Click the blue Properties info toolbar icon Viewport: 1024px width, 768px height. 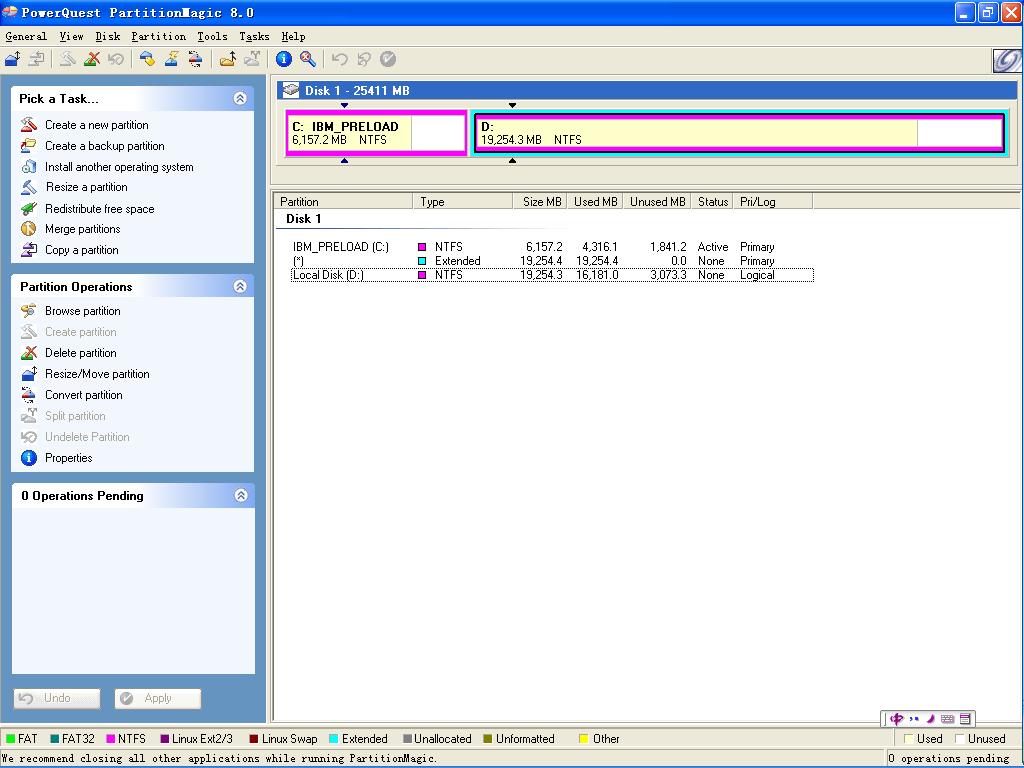click(x=284, y=59)
